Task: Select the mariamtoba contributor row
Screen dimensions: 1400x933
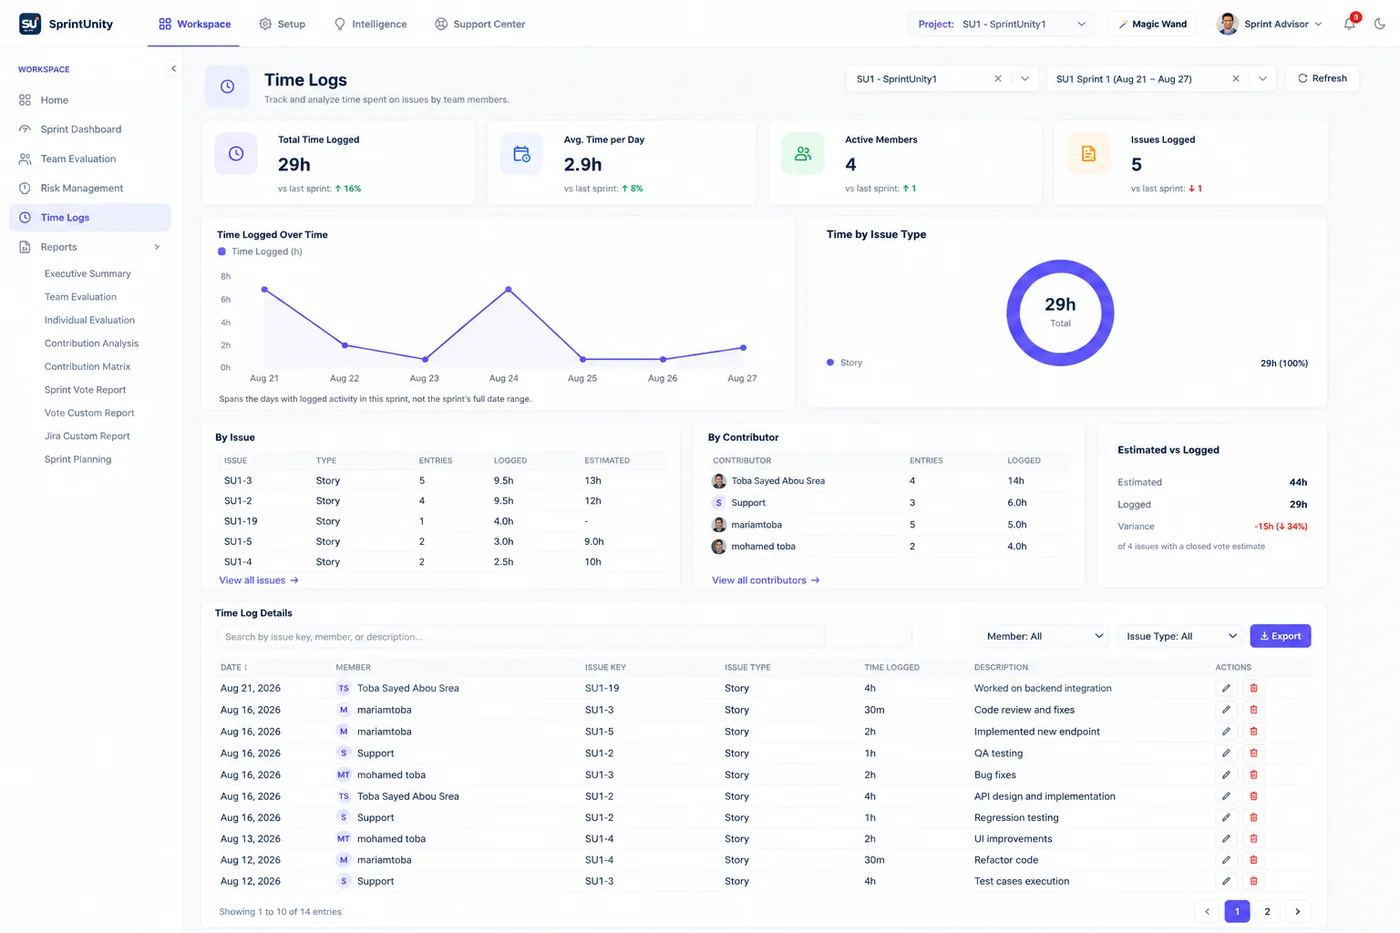Action: point(889,525)
